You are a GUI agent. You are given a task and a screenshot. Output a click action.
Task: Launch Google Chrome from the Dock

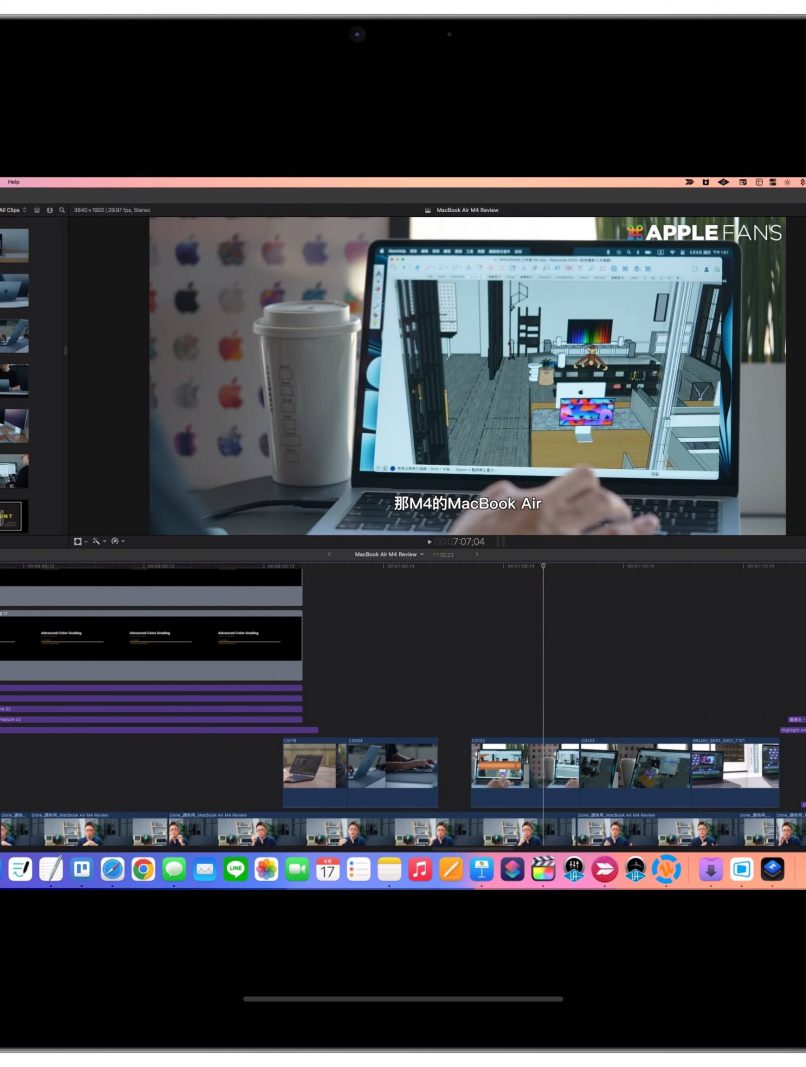point(143,870)
